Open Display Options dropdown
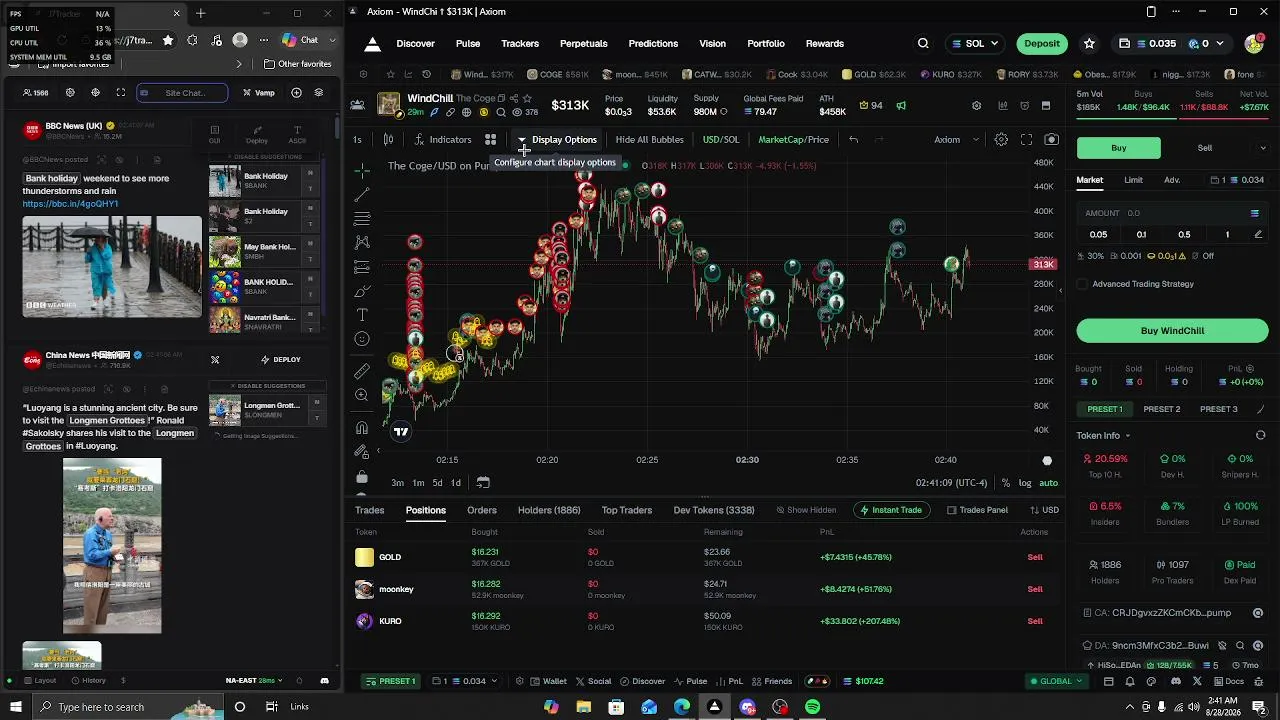The width and height of the screenshot is (1280, 720). click(557, 140)
